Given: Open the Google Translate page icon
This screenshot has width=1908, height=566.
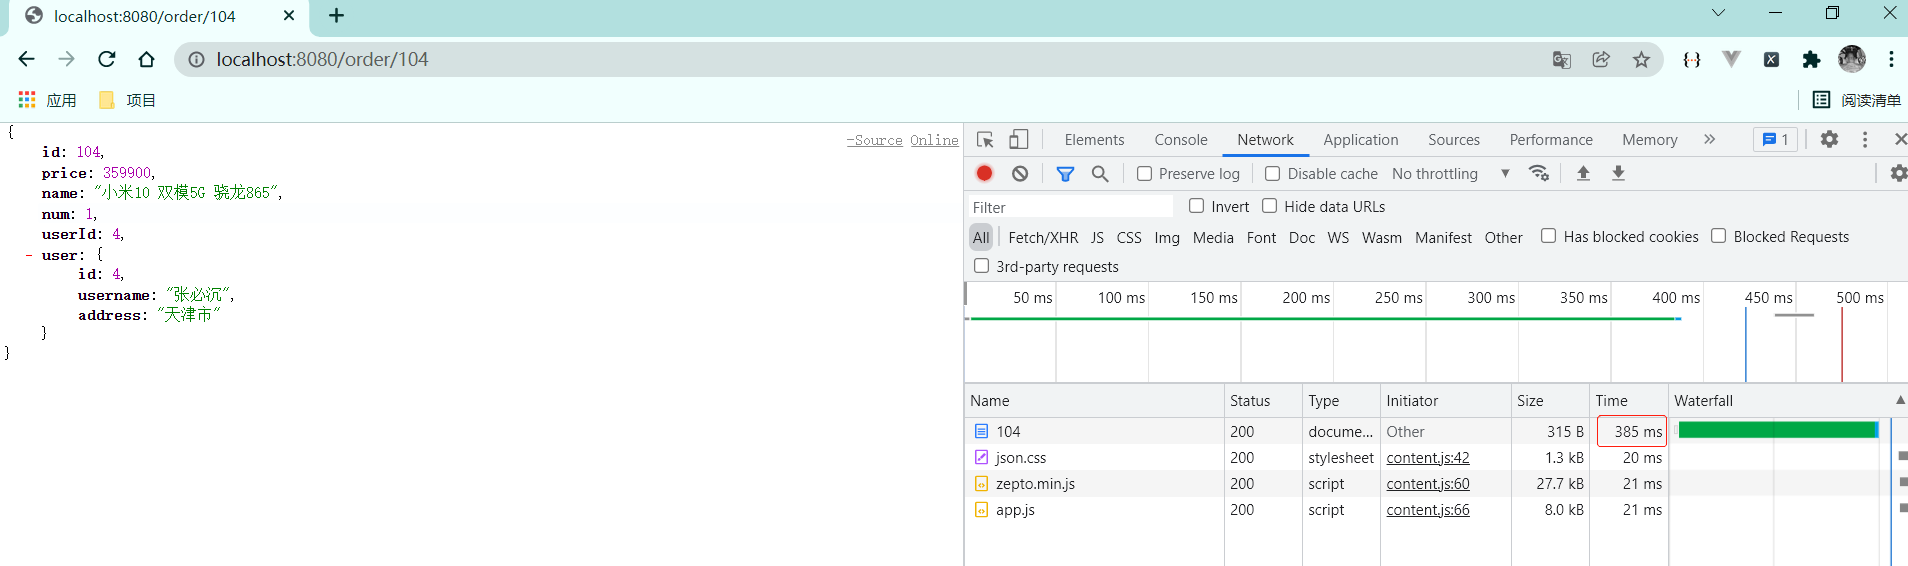Looking at the screenshot, I should pos(1561,60).
